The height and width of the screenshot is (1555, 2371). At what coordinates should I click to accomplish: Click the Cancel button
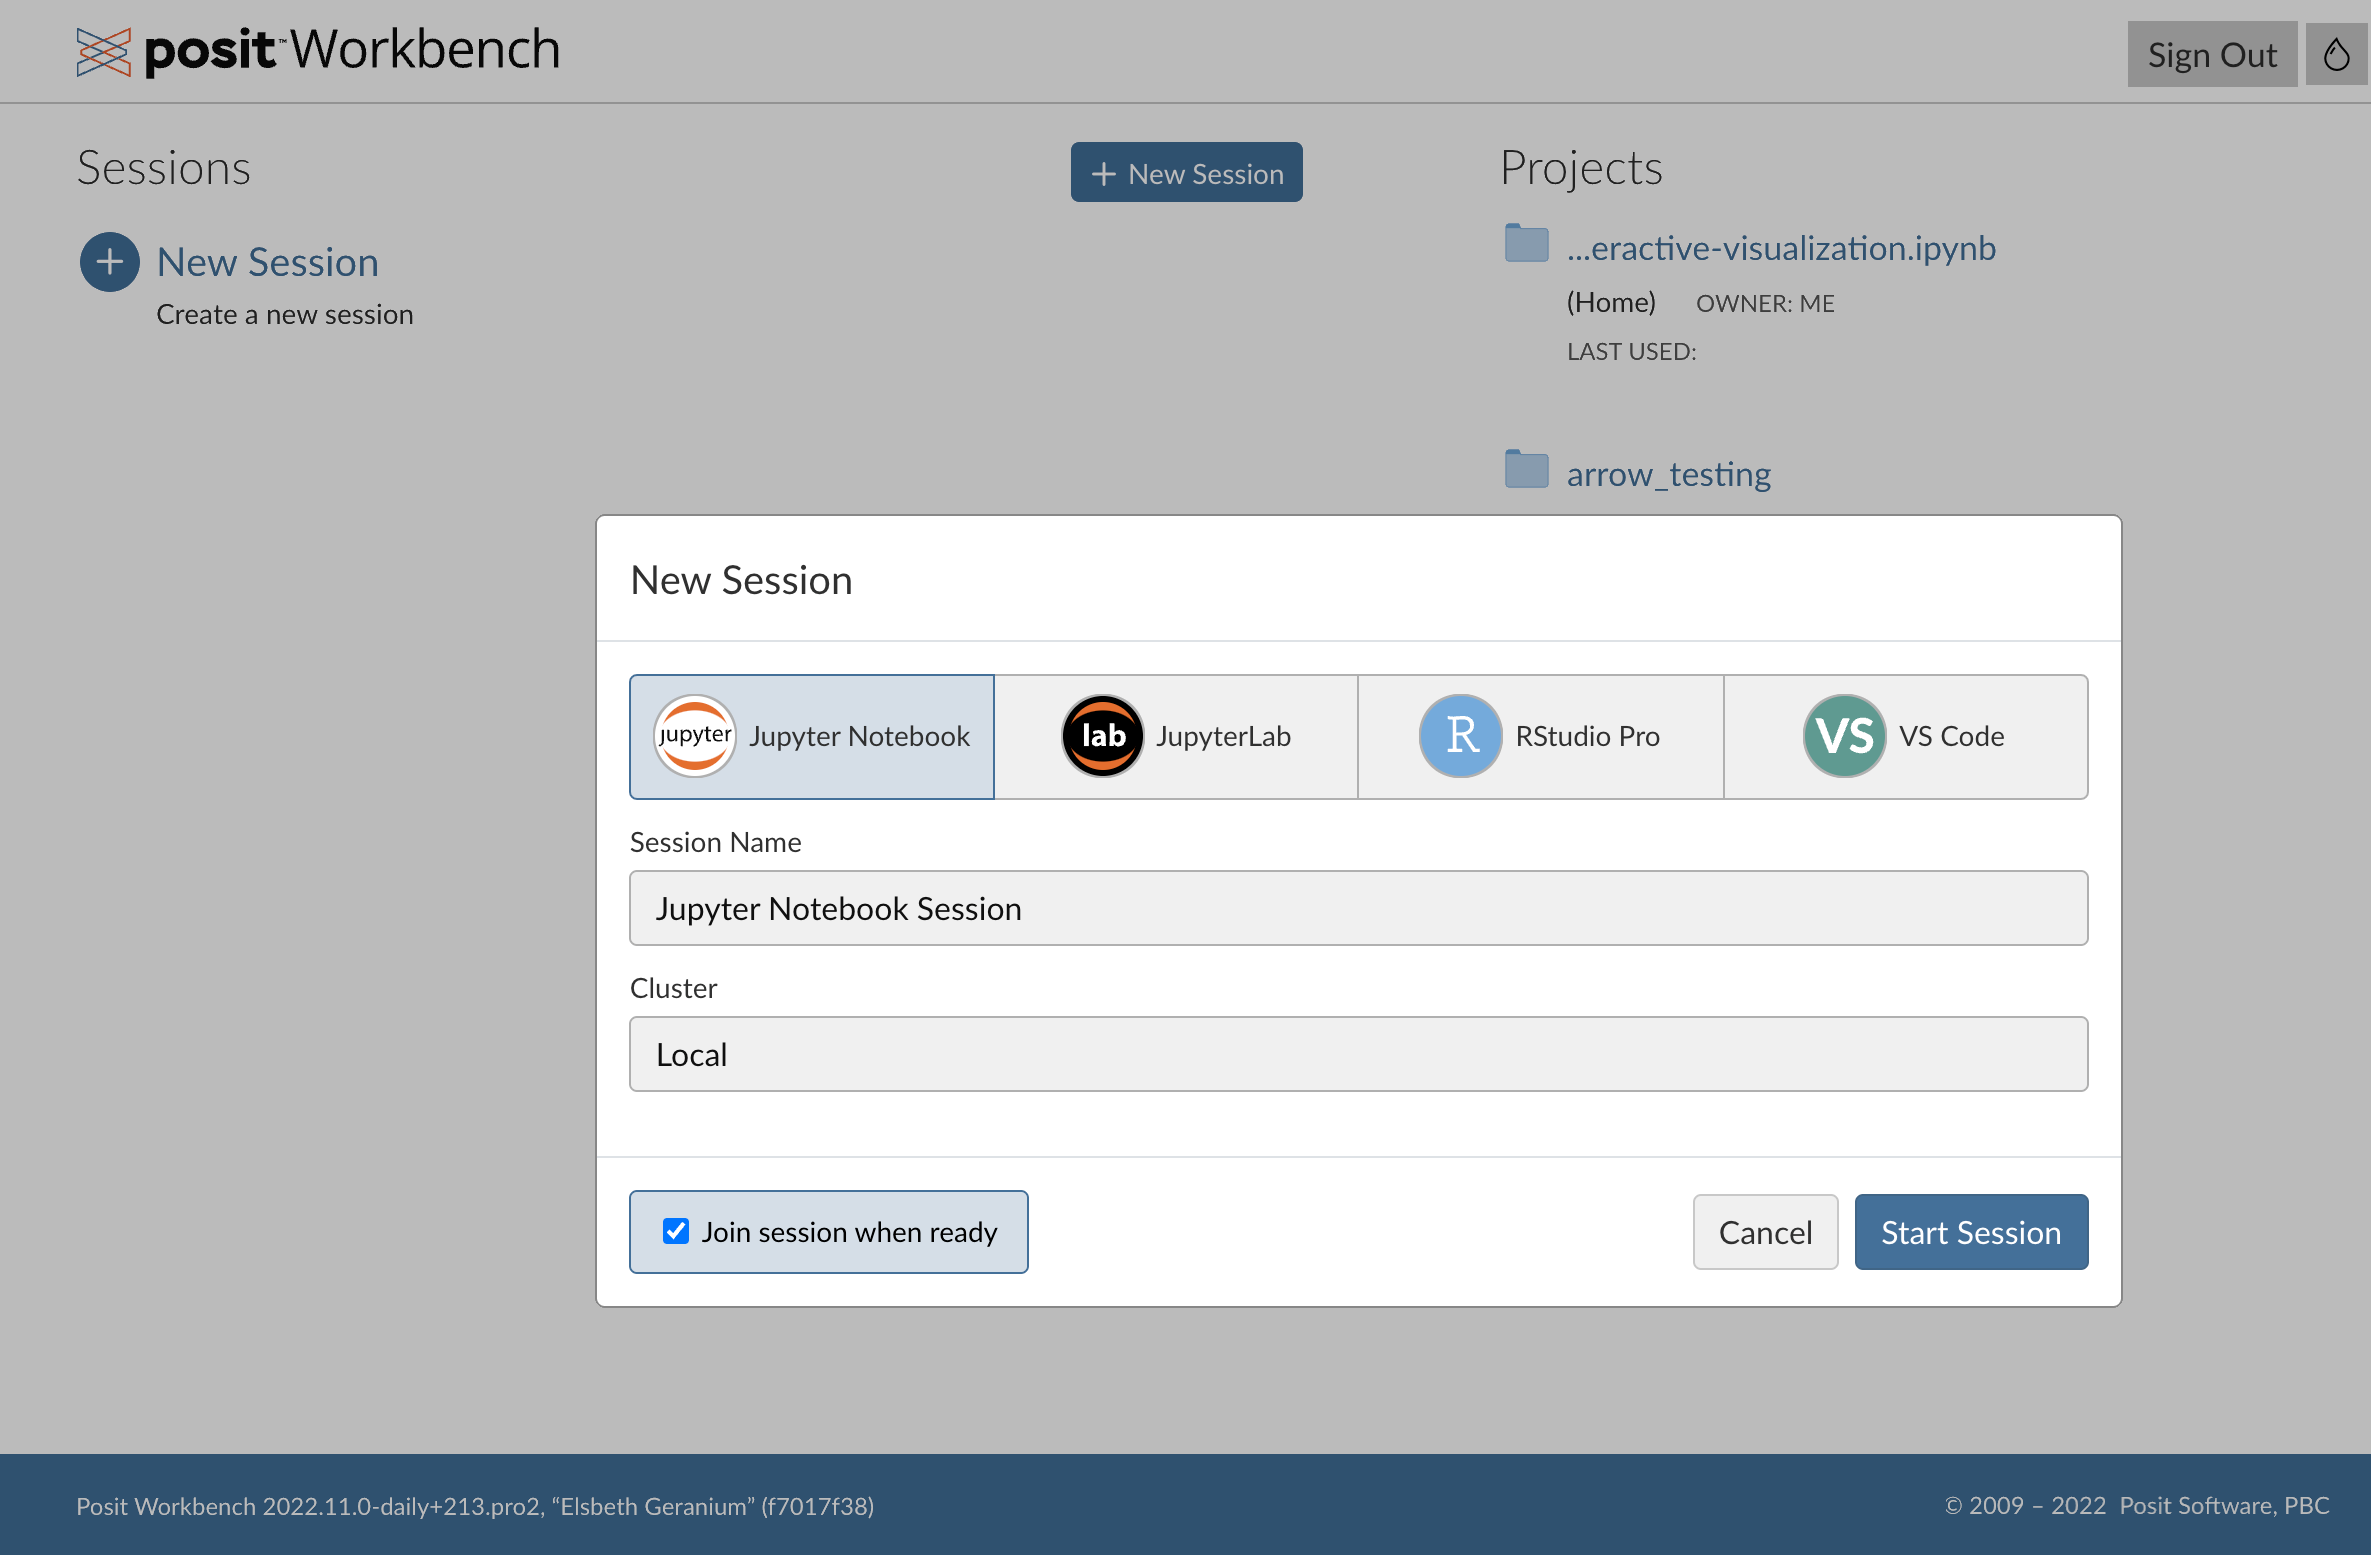click(x=1767, y=1232)
